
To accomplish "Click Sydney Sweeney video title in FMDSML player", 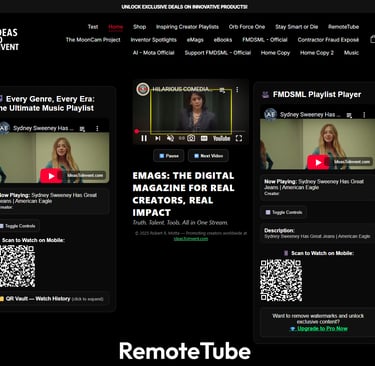I will tap(310, 115).
